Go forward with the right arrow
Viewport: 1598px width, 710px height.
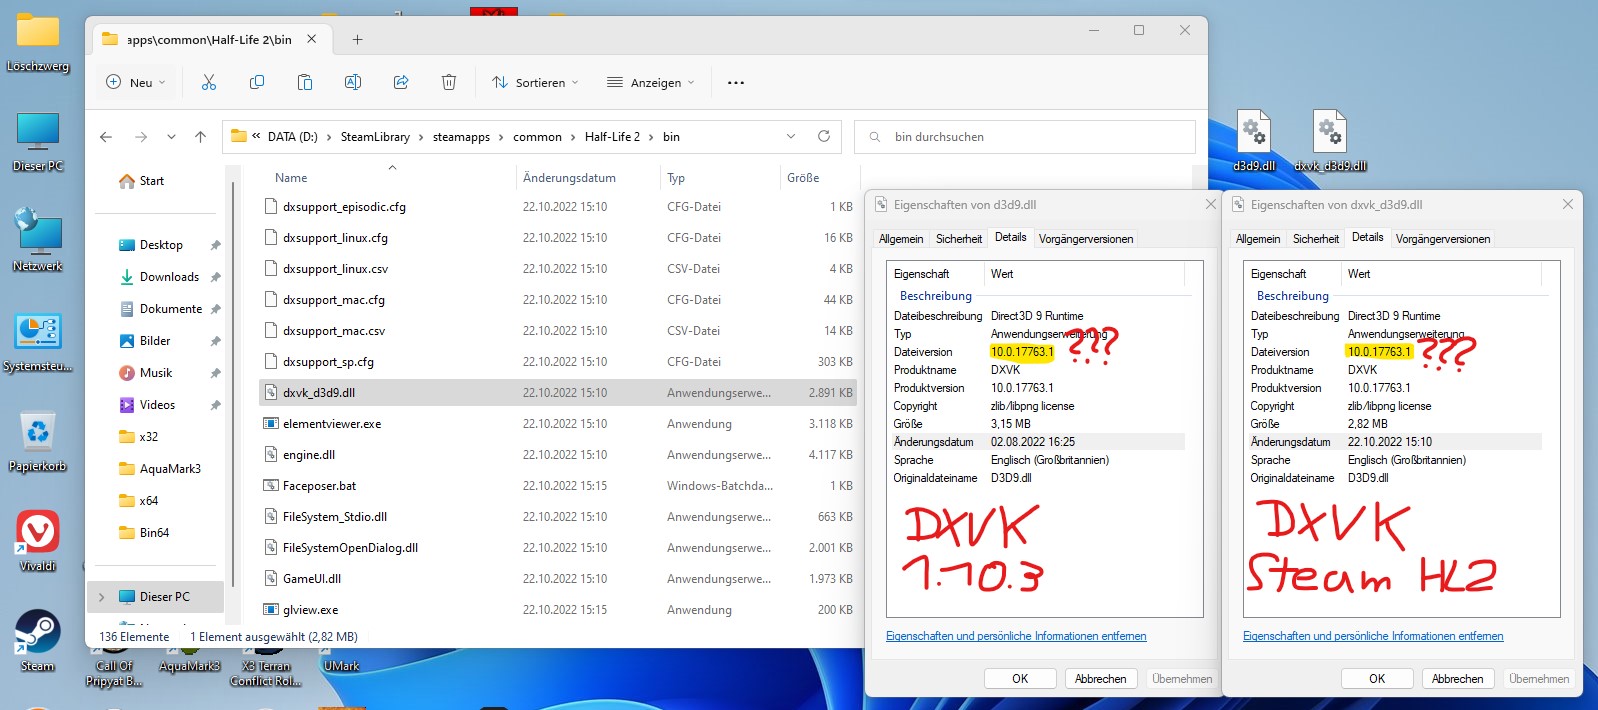141,137
